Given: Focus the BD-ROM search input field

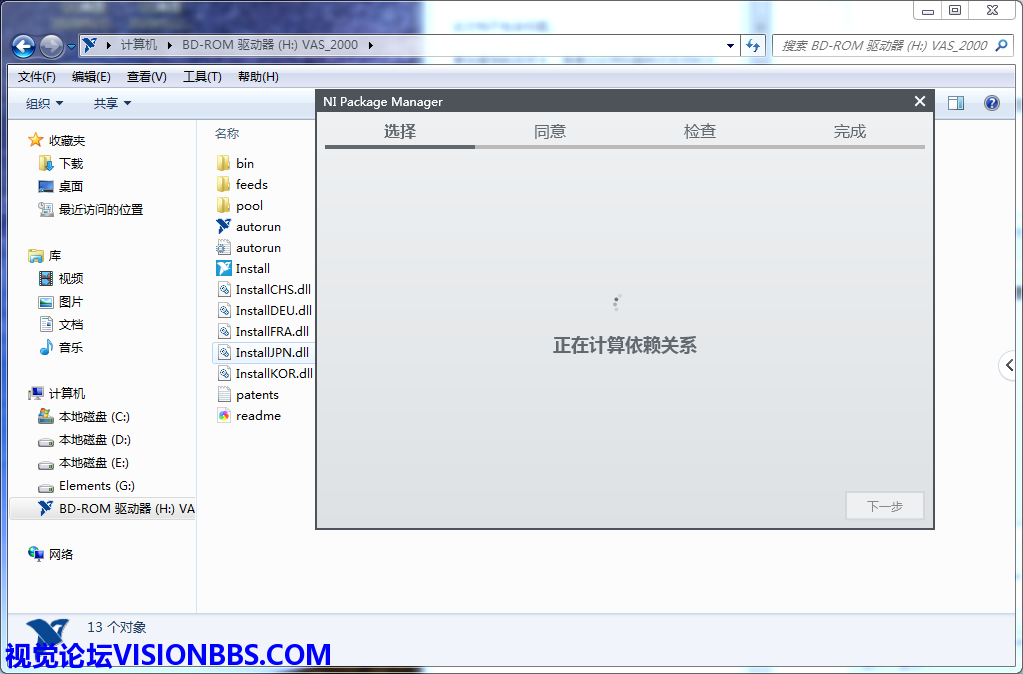Looking at the screenshot, I should coord(885,45).
